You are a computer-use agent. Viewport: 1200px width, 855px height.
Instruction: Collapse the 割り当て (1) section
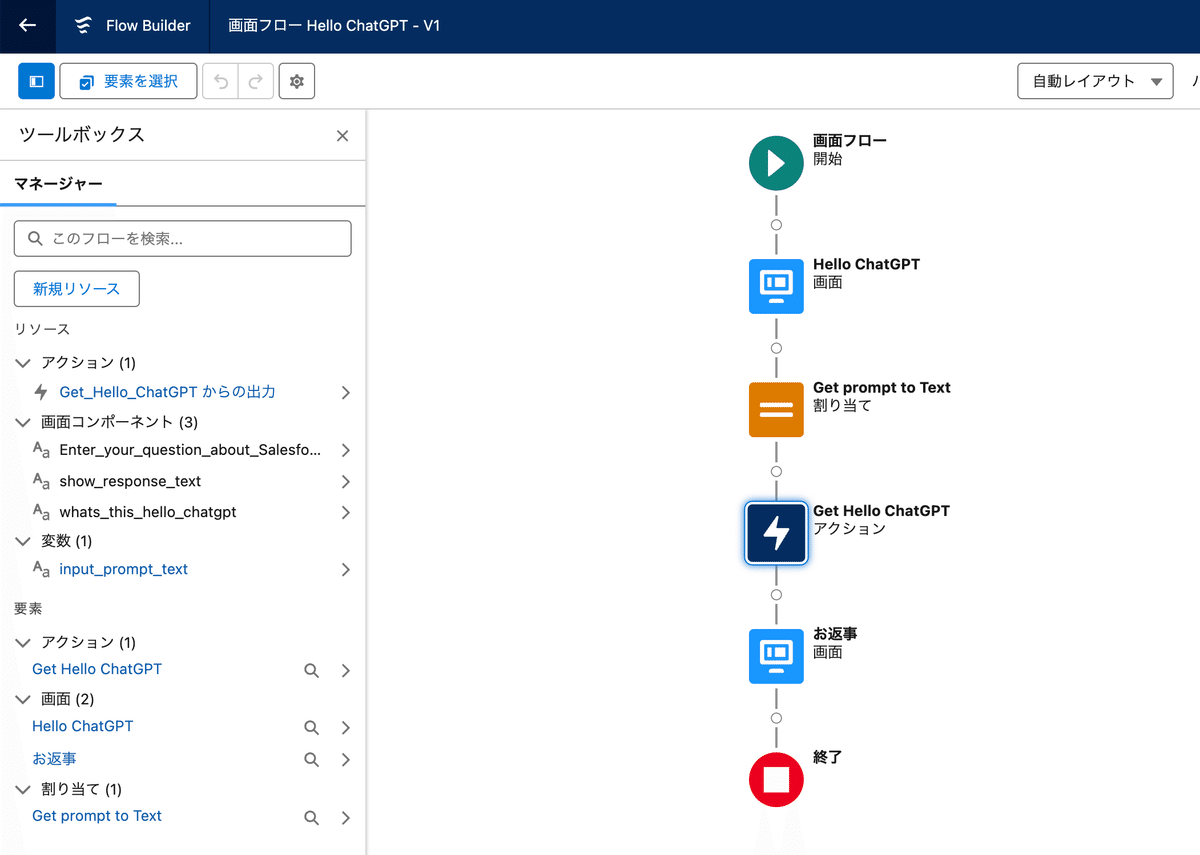[24, 789]
